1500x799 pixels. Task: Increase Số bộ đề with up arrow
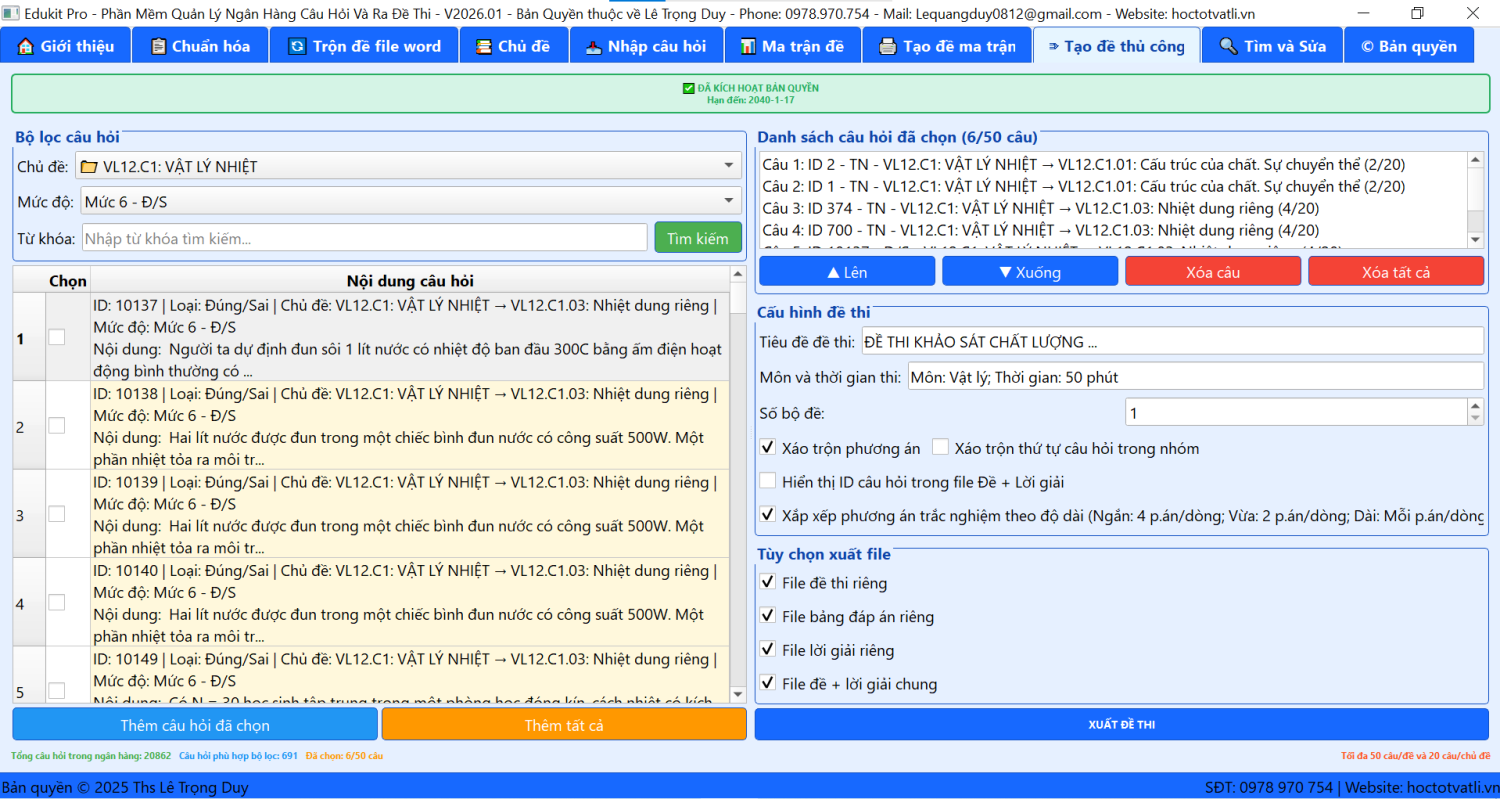(x=1475, y=407)
